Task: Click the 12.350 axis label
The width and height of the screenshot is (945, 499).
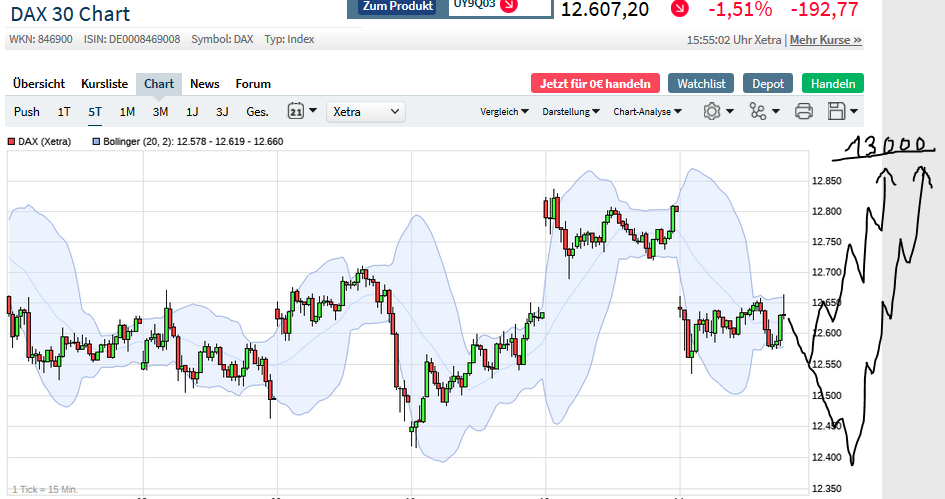Action: 827,488
